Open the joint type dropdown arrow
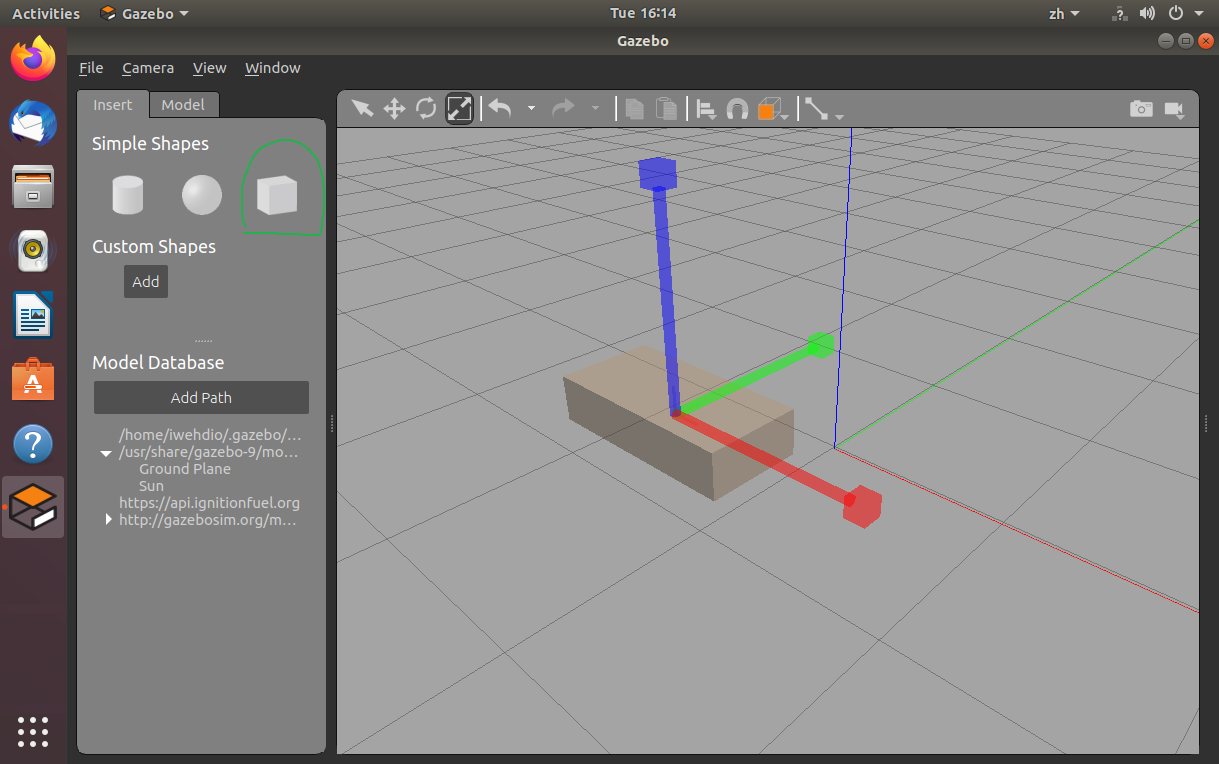This screenshot has width=1219, height=764. [839, 116]
